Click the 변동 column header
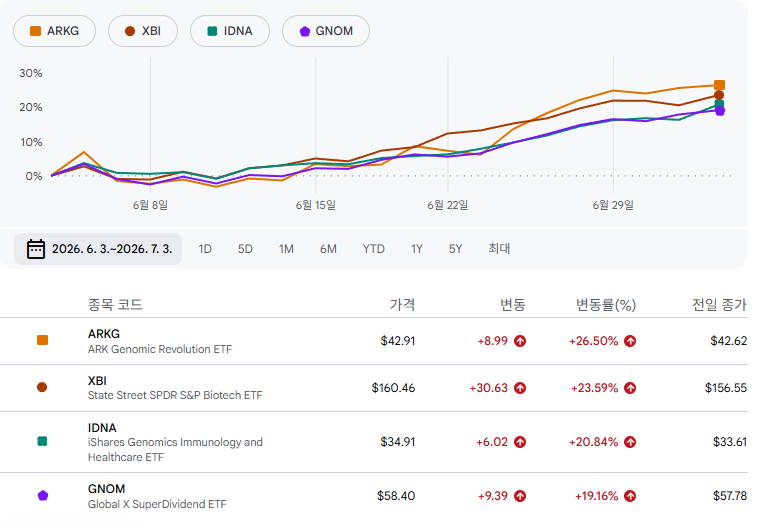This screenshot has height=522, width=762. pos(513,305)
